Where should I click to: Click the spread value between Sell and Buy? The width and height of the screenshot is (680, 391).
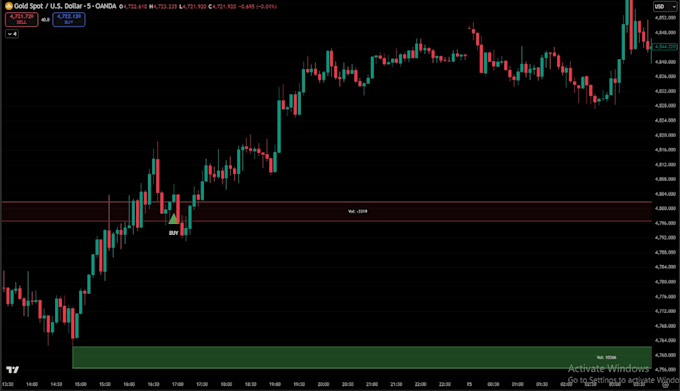(x=45, y=20)
